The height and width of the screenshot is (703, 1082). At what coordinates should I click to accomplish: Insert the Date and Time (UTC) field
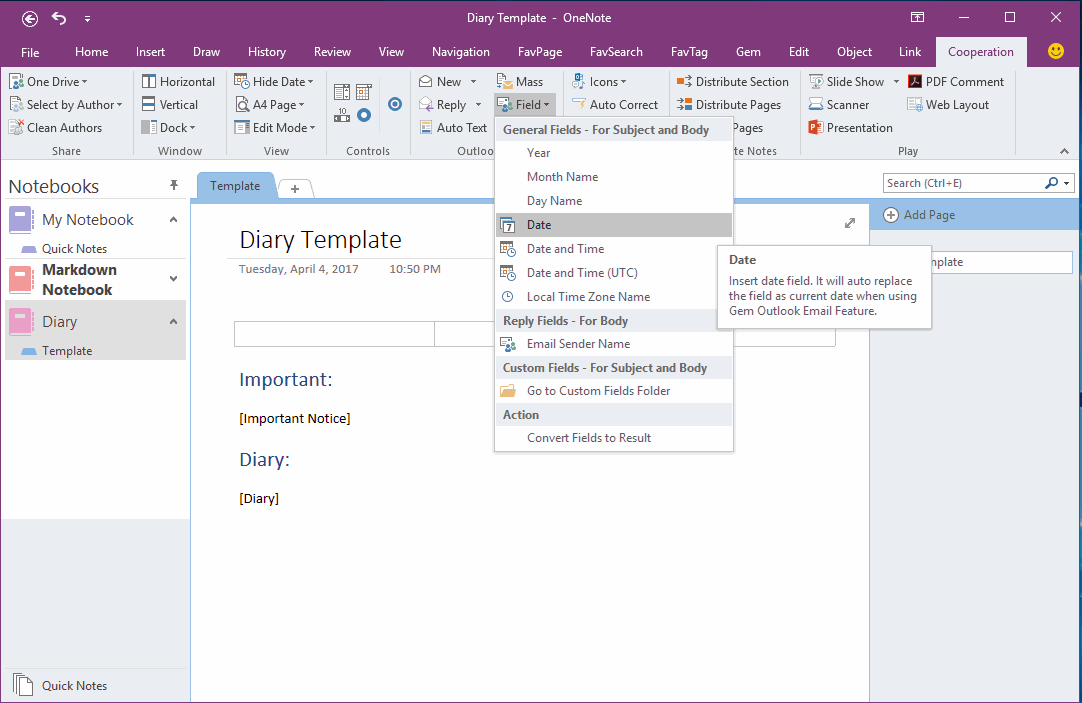click(613, 273)
